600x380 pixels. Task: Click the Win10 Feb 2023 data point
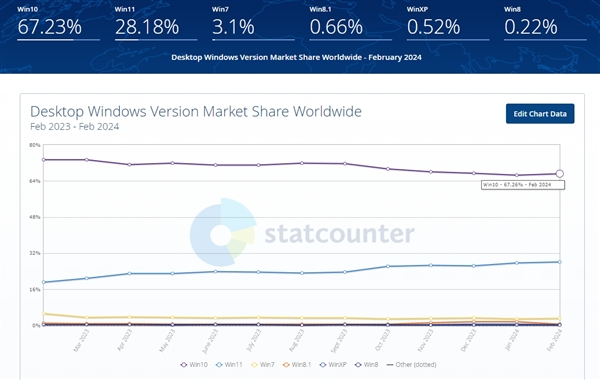pos(44,160)
